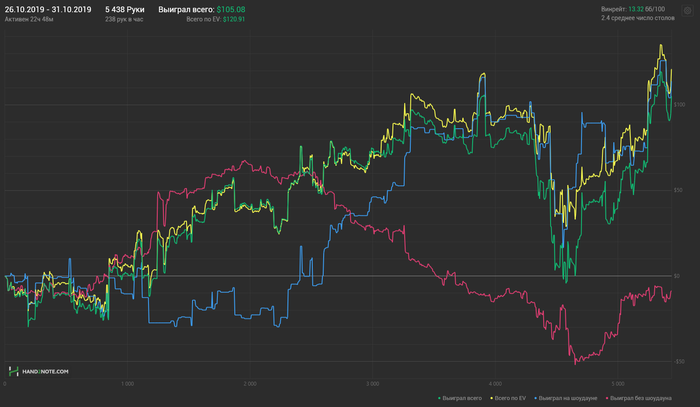
Task: Click the '5 438 Руки' hands count
Action: pyautogui.click(x=125, y=9)
